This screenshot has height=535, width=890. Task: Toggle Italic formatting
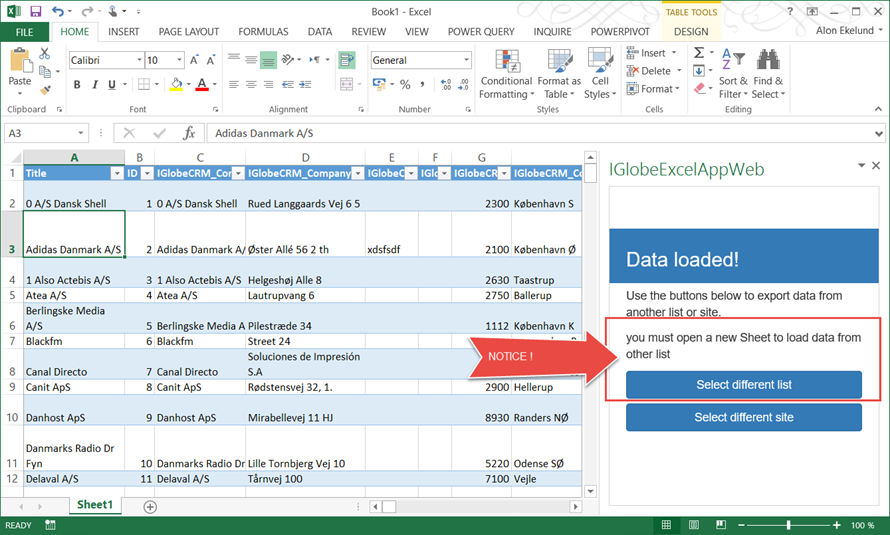tap(95, 85)
